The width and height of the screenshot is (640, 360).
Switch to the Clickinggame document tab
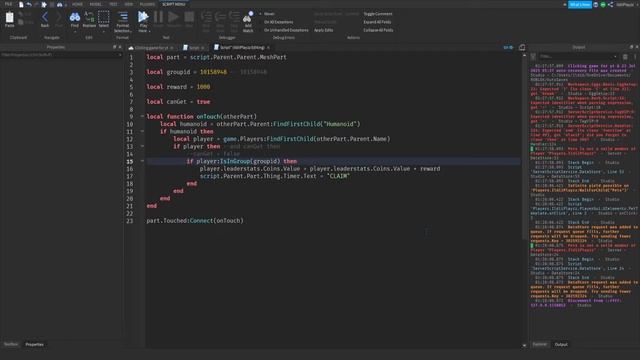point(151,48)
